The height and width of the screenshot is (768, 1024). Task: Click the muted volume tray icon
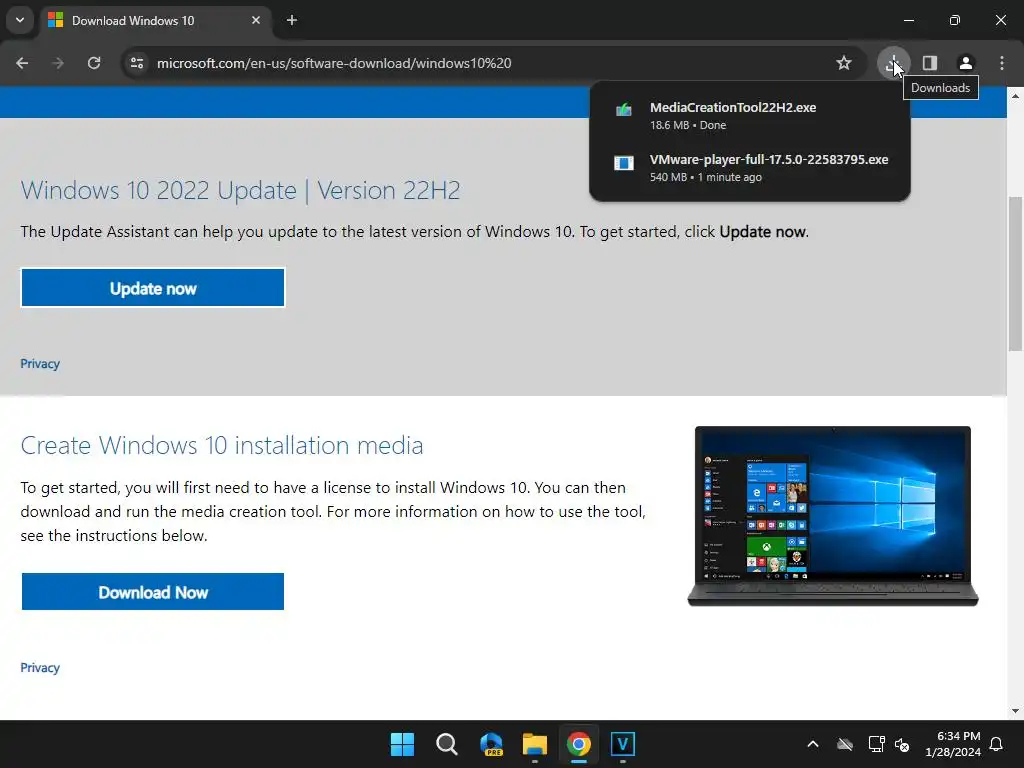pos(902,744)
